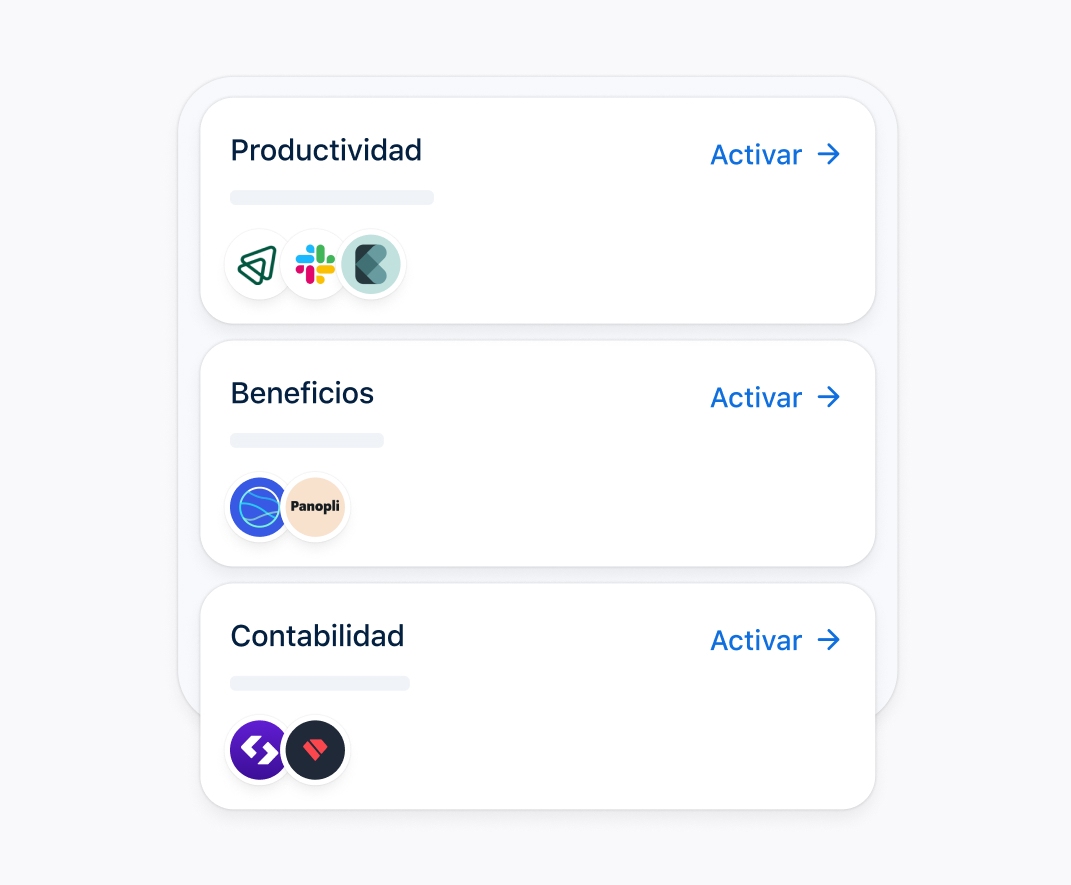Click empty space right of Contabilidad icons
The height and width of the screenshot is (885, 1071).
(601, 750)
